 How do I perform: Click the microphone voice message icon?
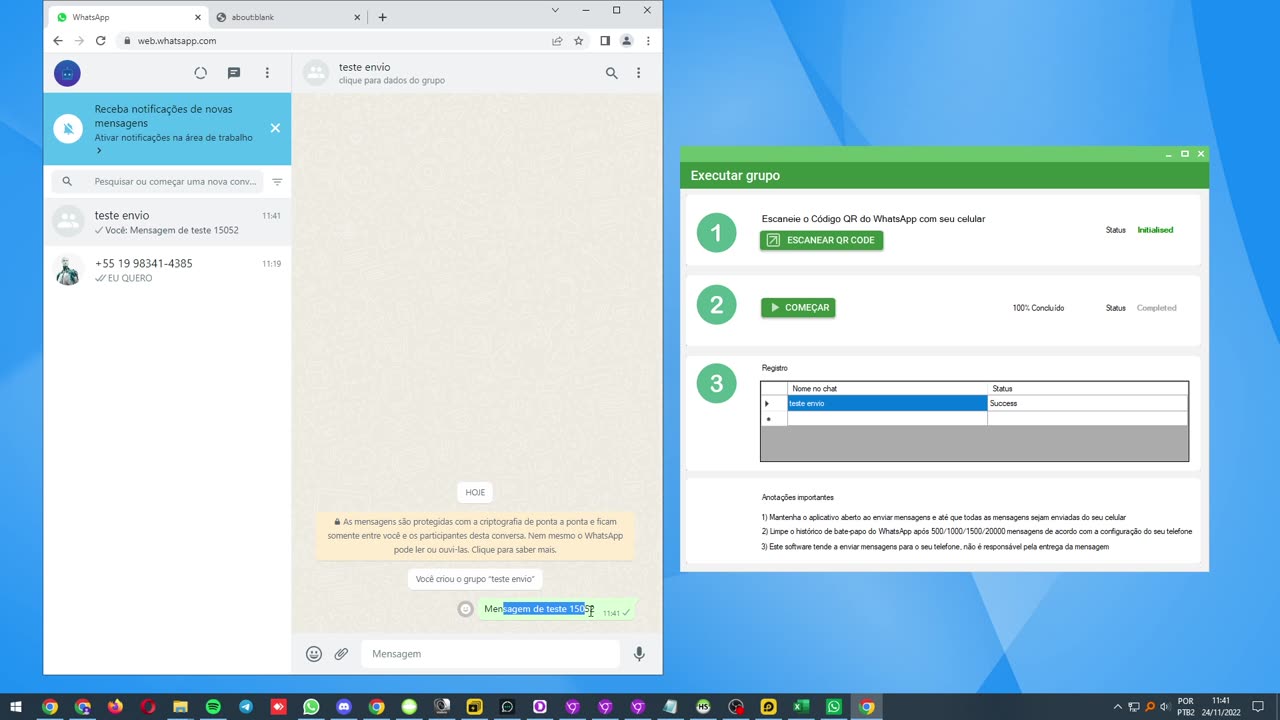[639, 654]
